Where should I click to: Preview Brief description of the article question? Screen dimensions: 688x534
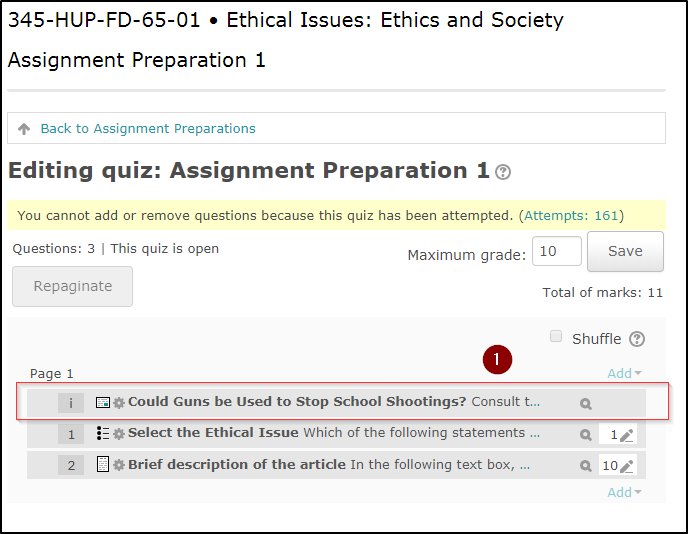(586, 466)
